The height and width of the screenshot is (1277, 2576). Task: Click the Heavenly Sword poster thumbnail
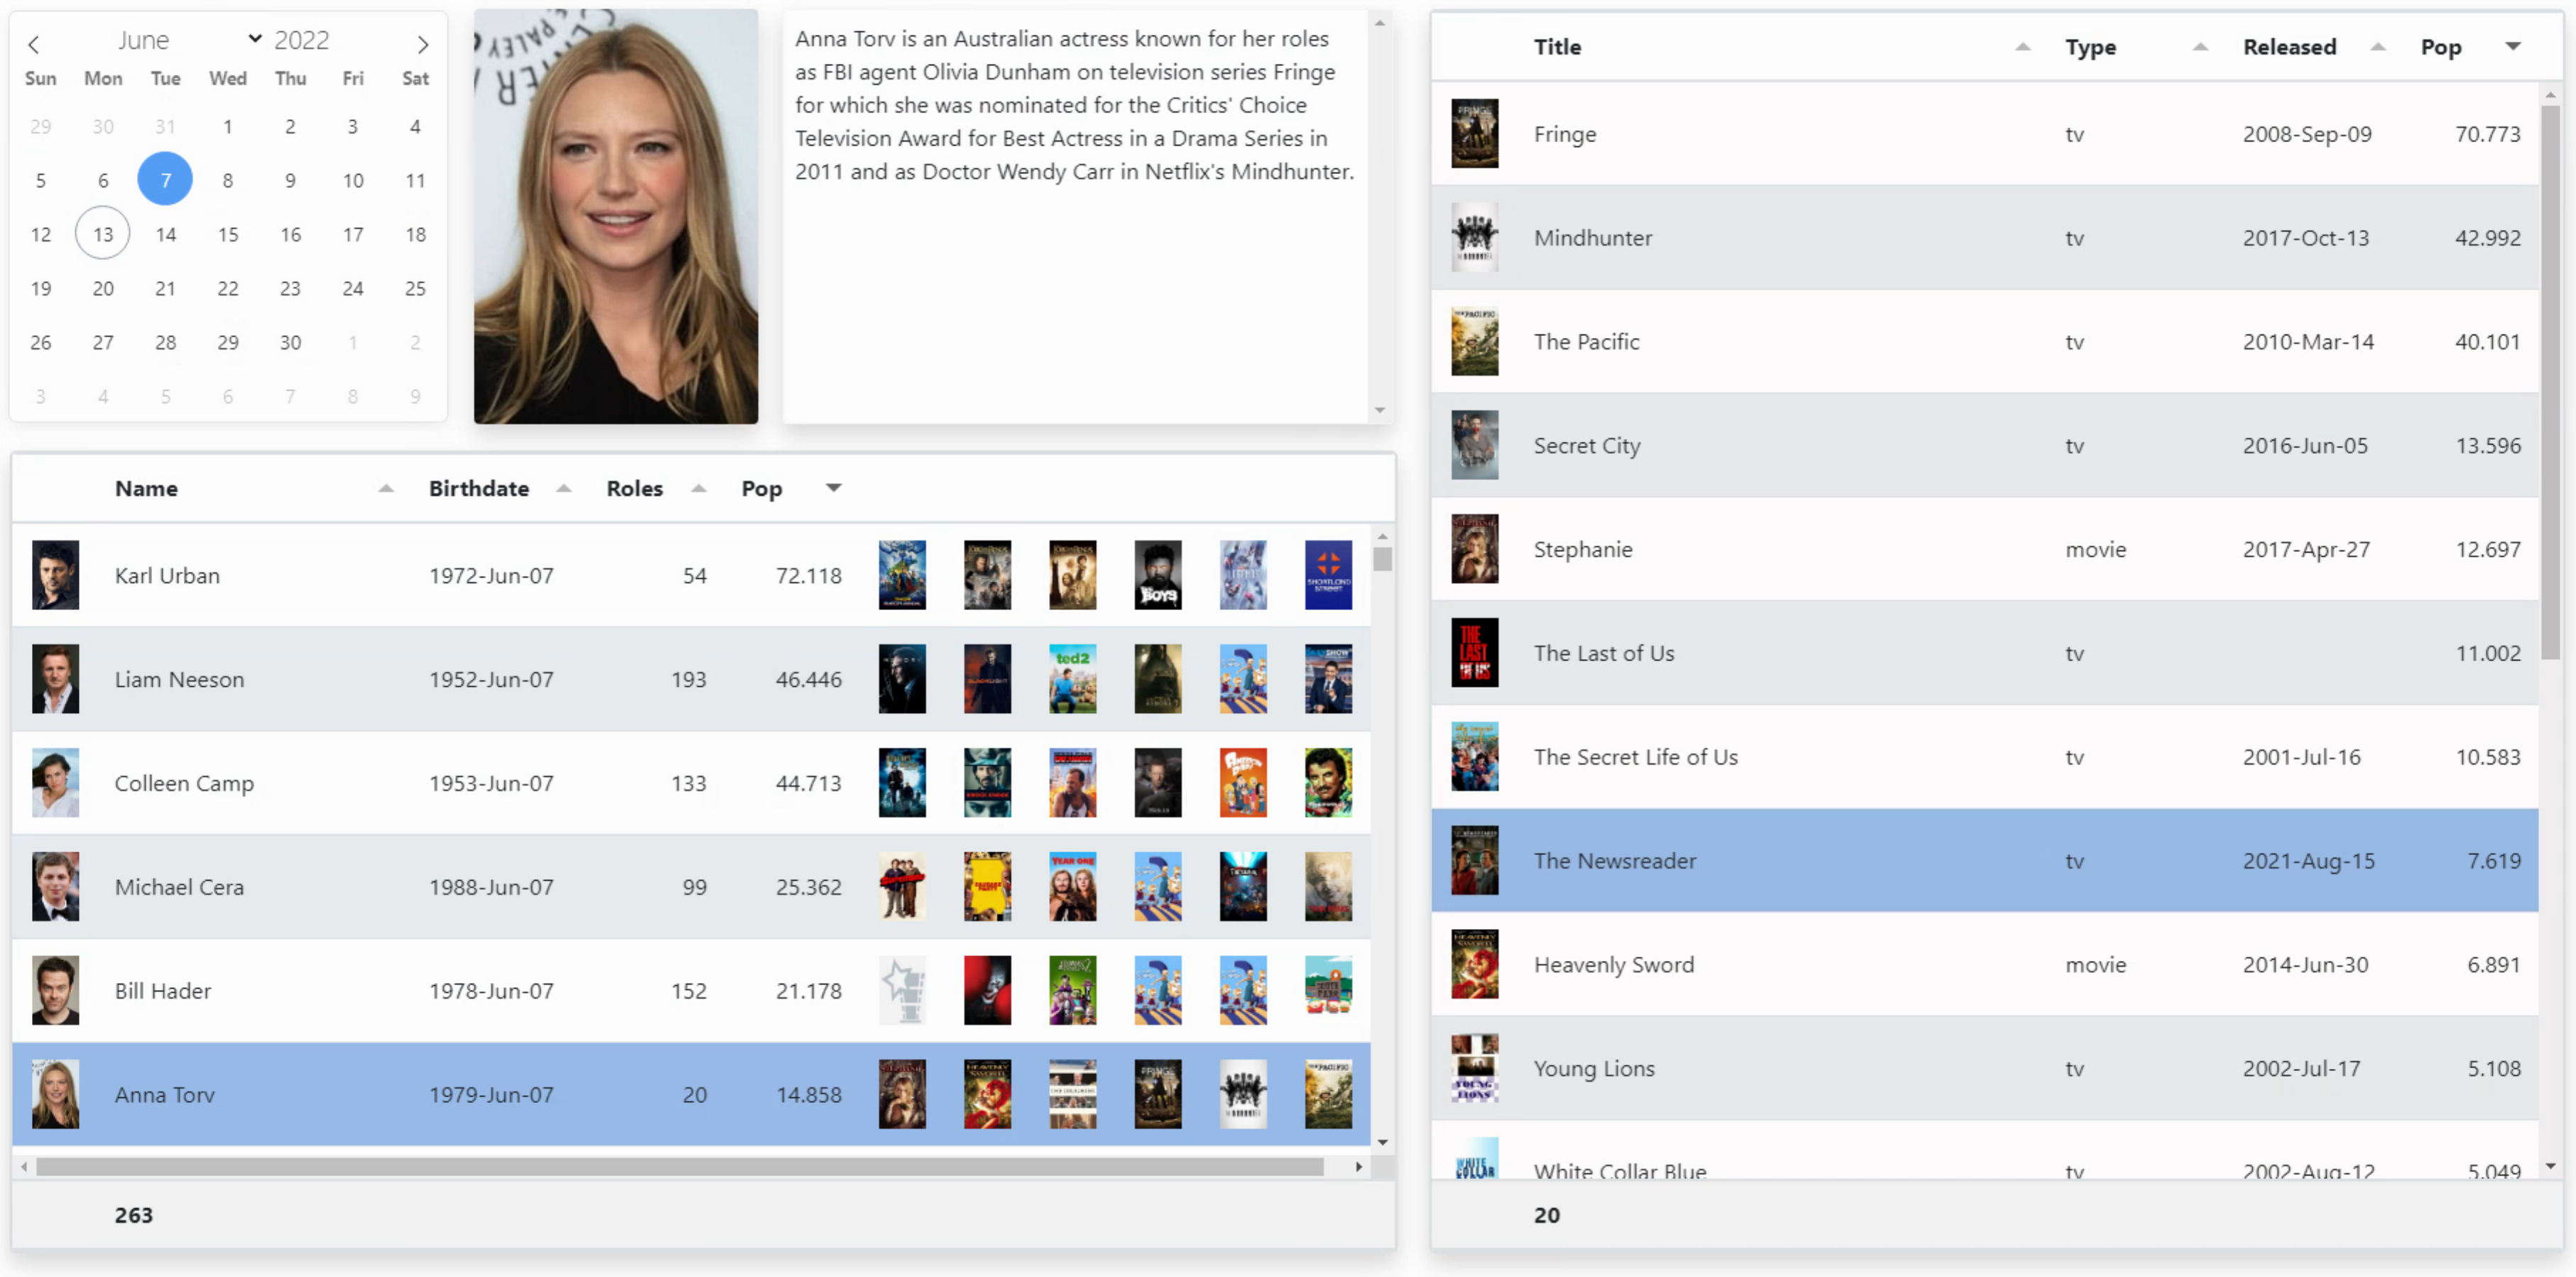point(1475,965)
